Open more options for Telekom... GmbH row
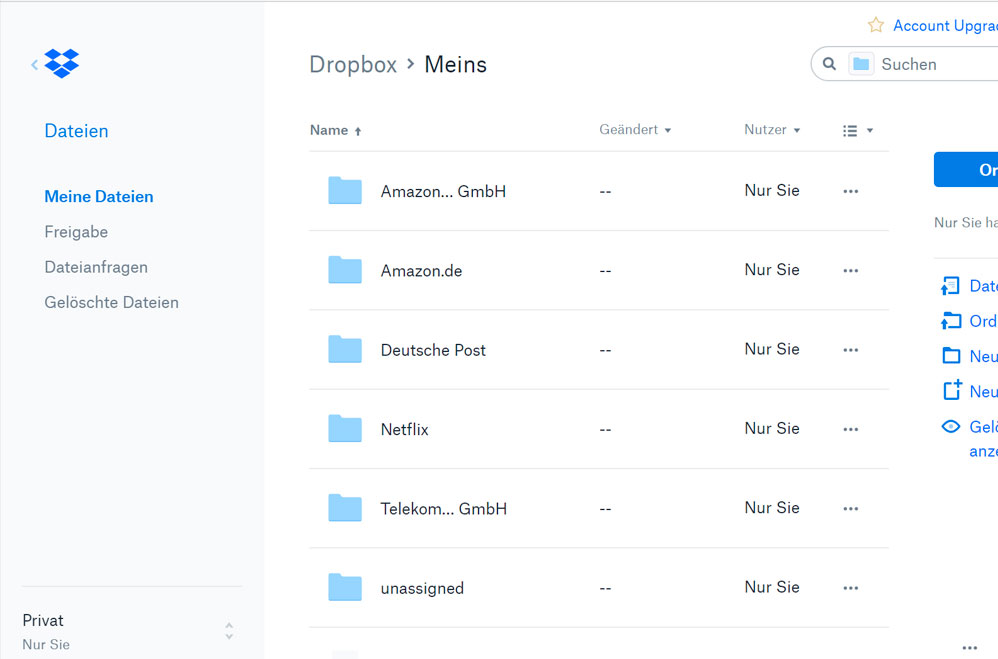Image resolution: width=998 pixels, height=659 pixels. coord(850,508)
